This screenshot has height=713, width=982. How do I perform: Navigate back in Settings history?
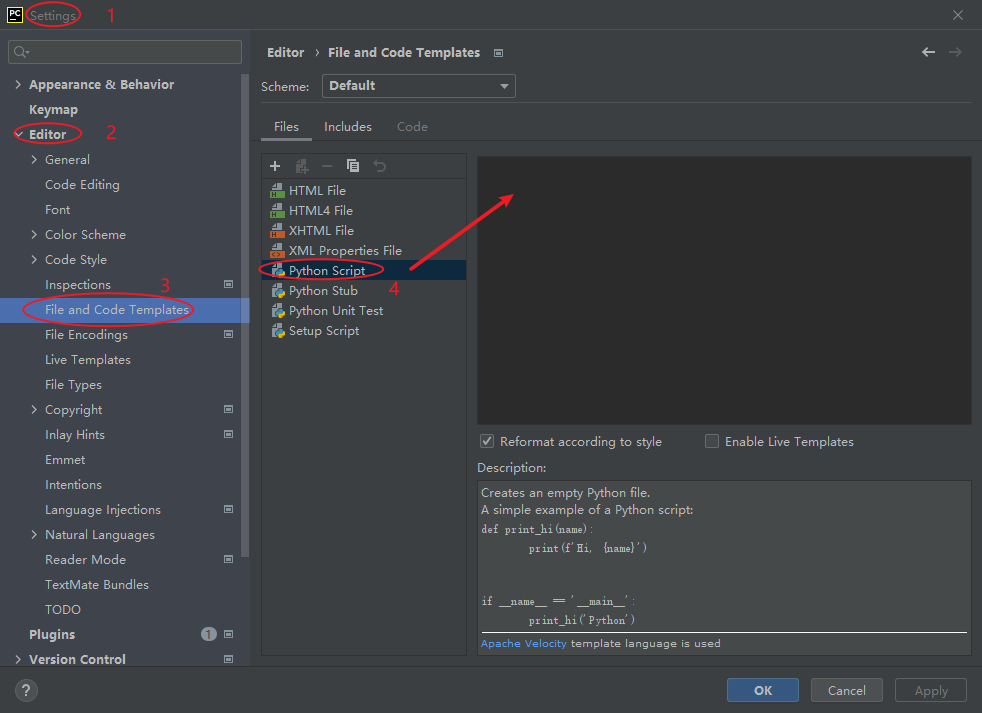tap(928, 52)
